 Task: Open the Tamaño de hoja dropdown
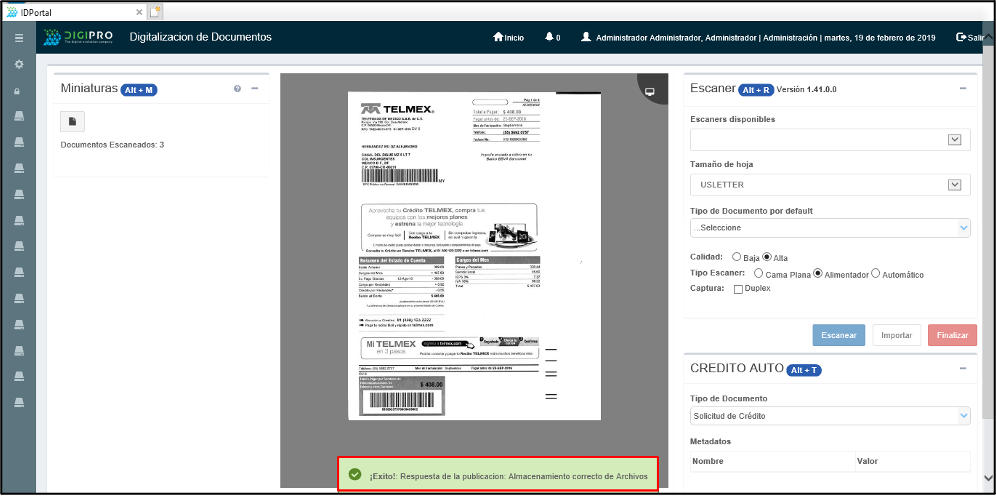tap(954, 185)
